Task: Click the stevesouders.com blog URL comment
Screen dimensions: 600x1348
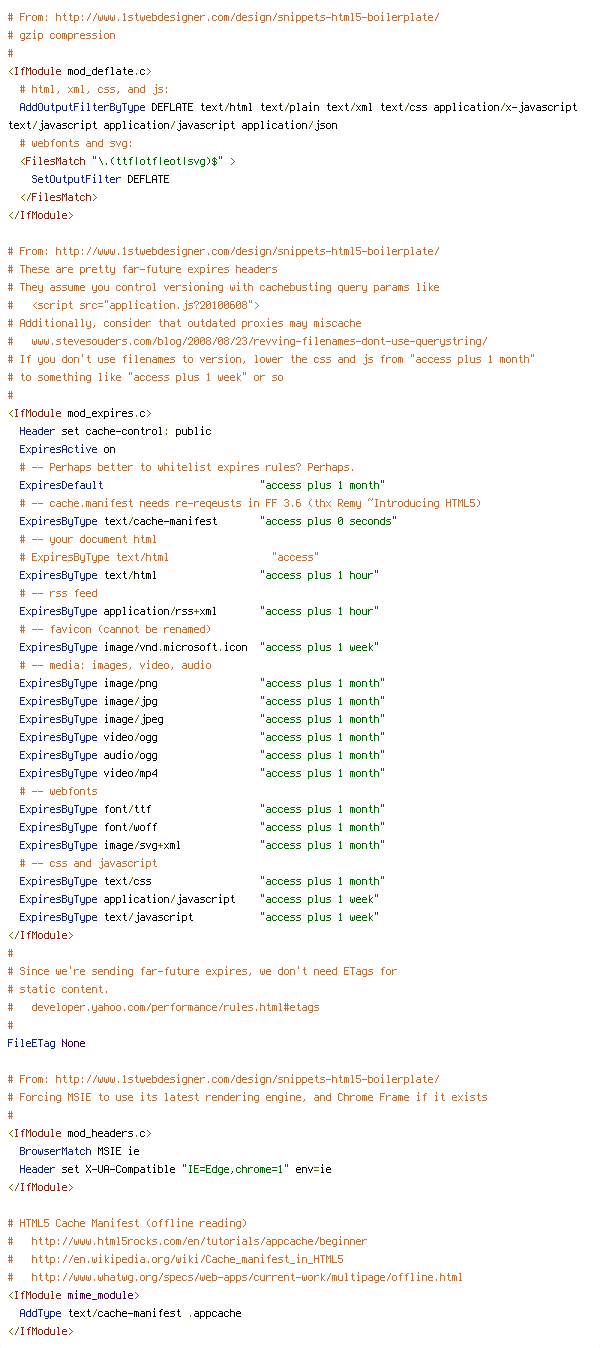Action: 259,341
